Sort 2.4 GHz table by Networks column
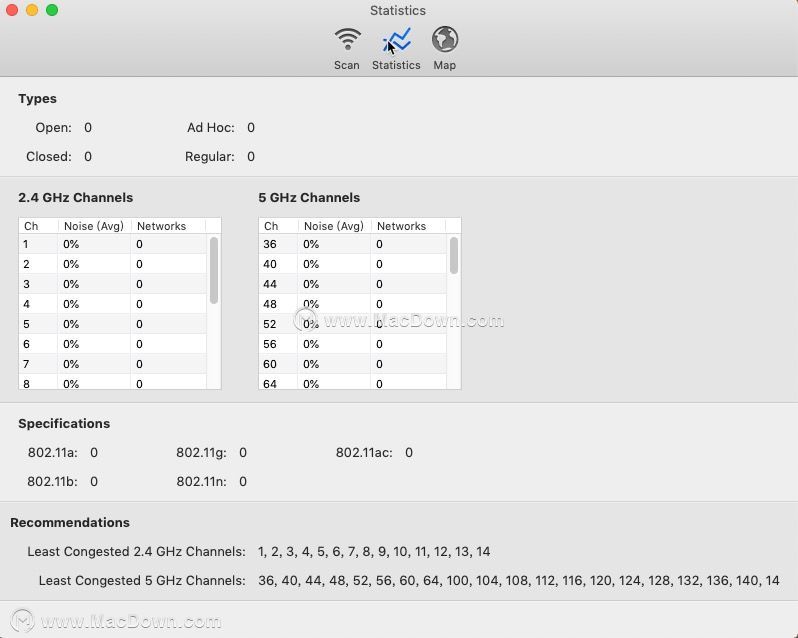The image size is (798, 638). [x=168, y=226]
